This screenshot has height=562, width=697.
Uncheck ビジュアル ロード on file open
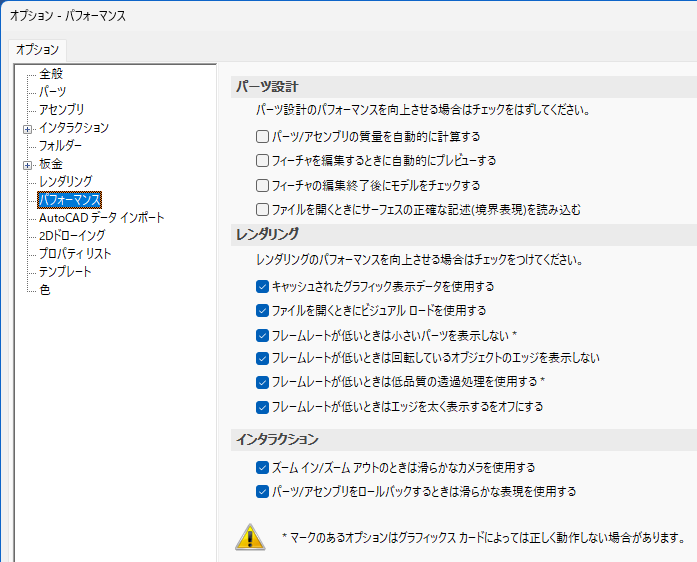(x=262, y=310)
